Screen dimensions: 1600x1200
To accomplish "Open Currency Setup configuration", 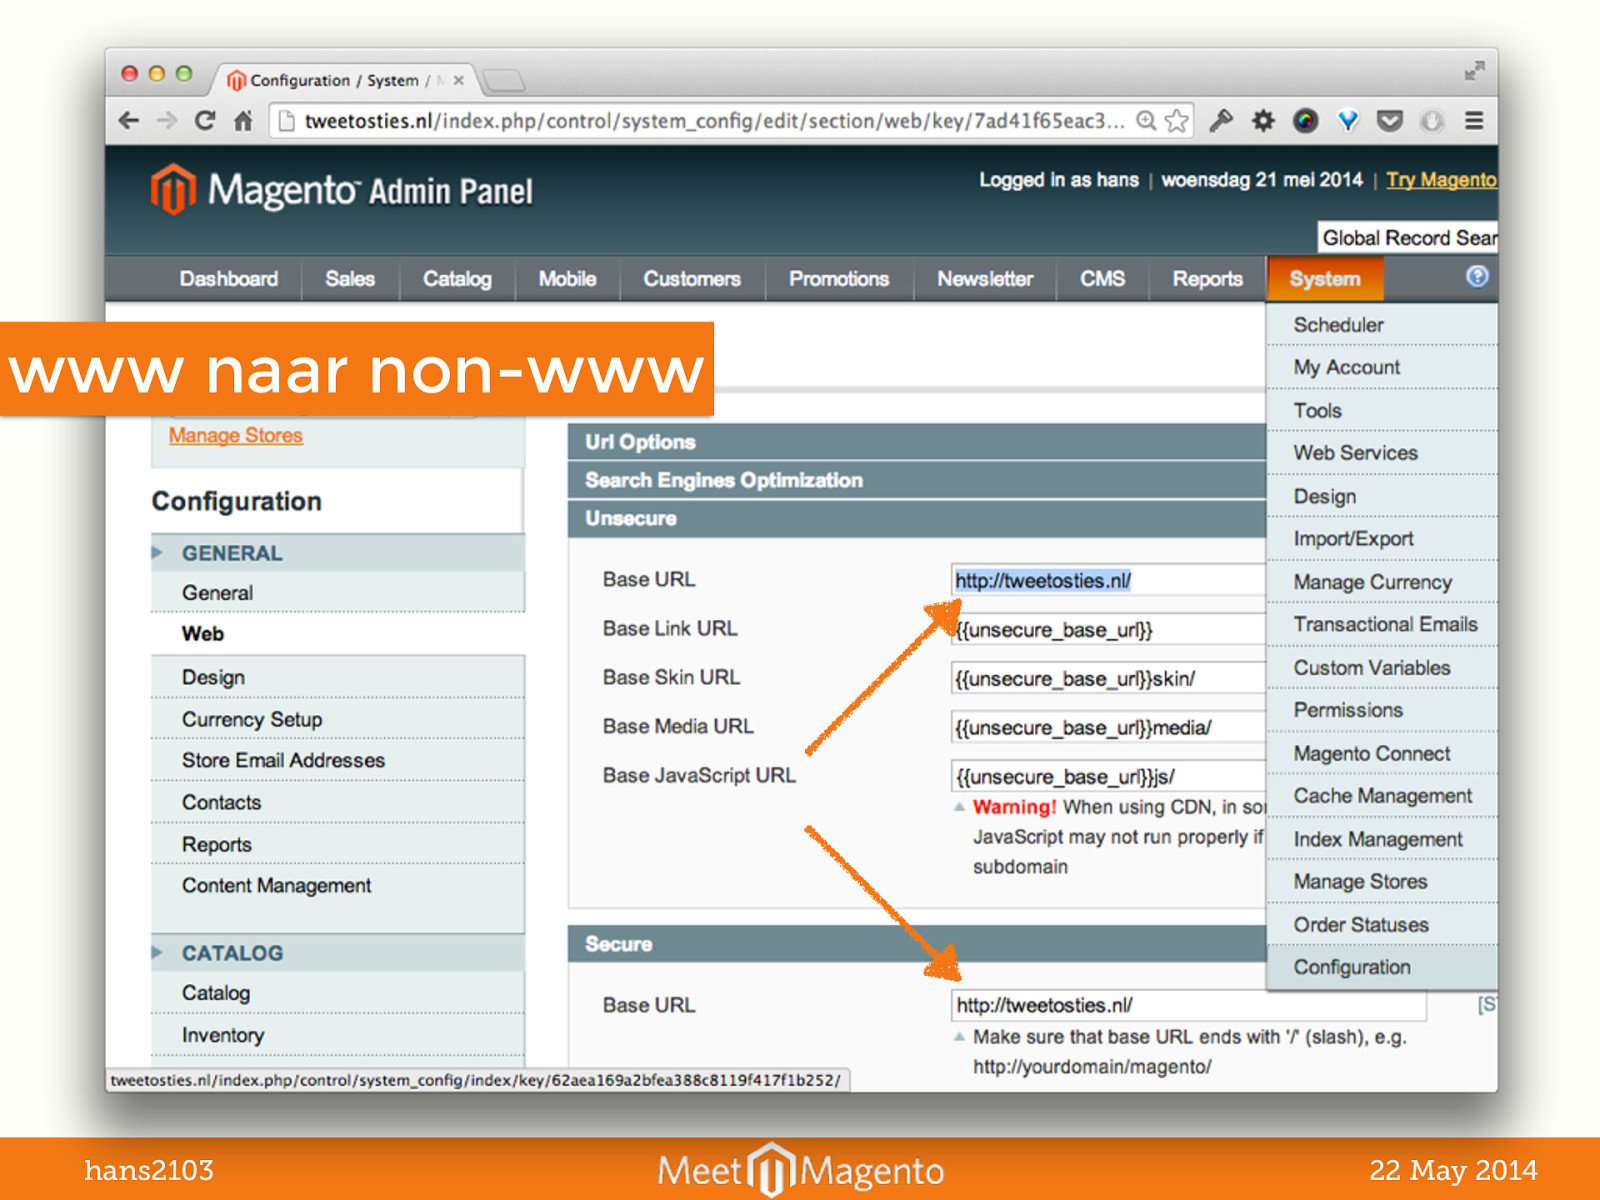I will click(x=338, y=720).
